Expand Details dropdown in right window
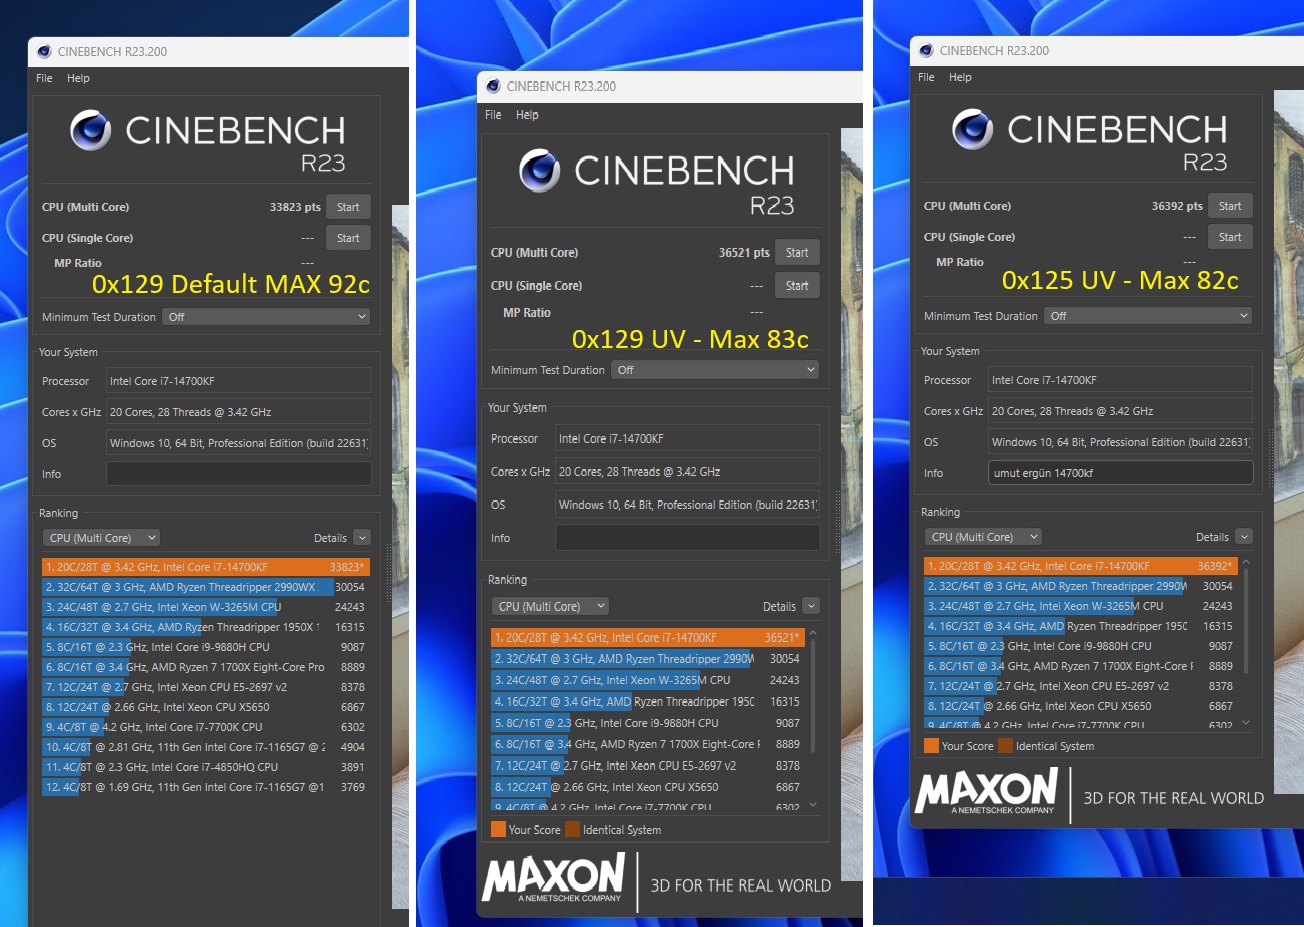 pyautogui.click(x=1244, y=537)
